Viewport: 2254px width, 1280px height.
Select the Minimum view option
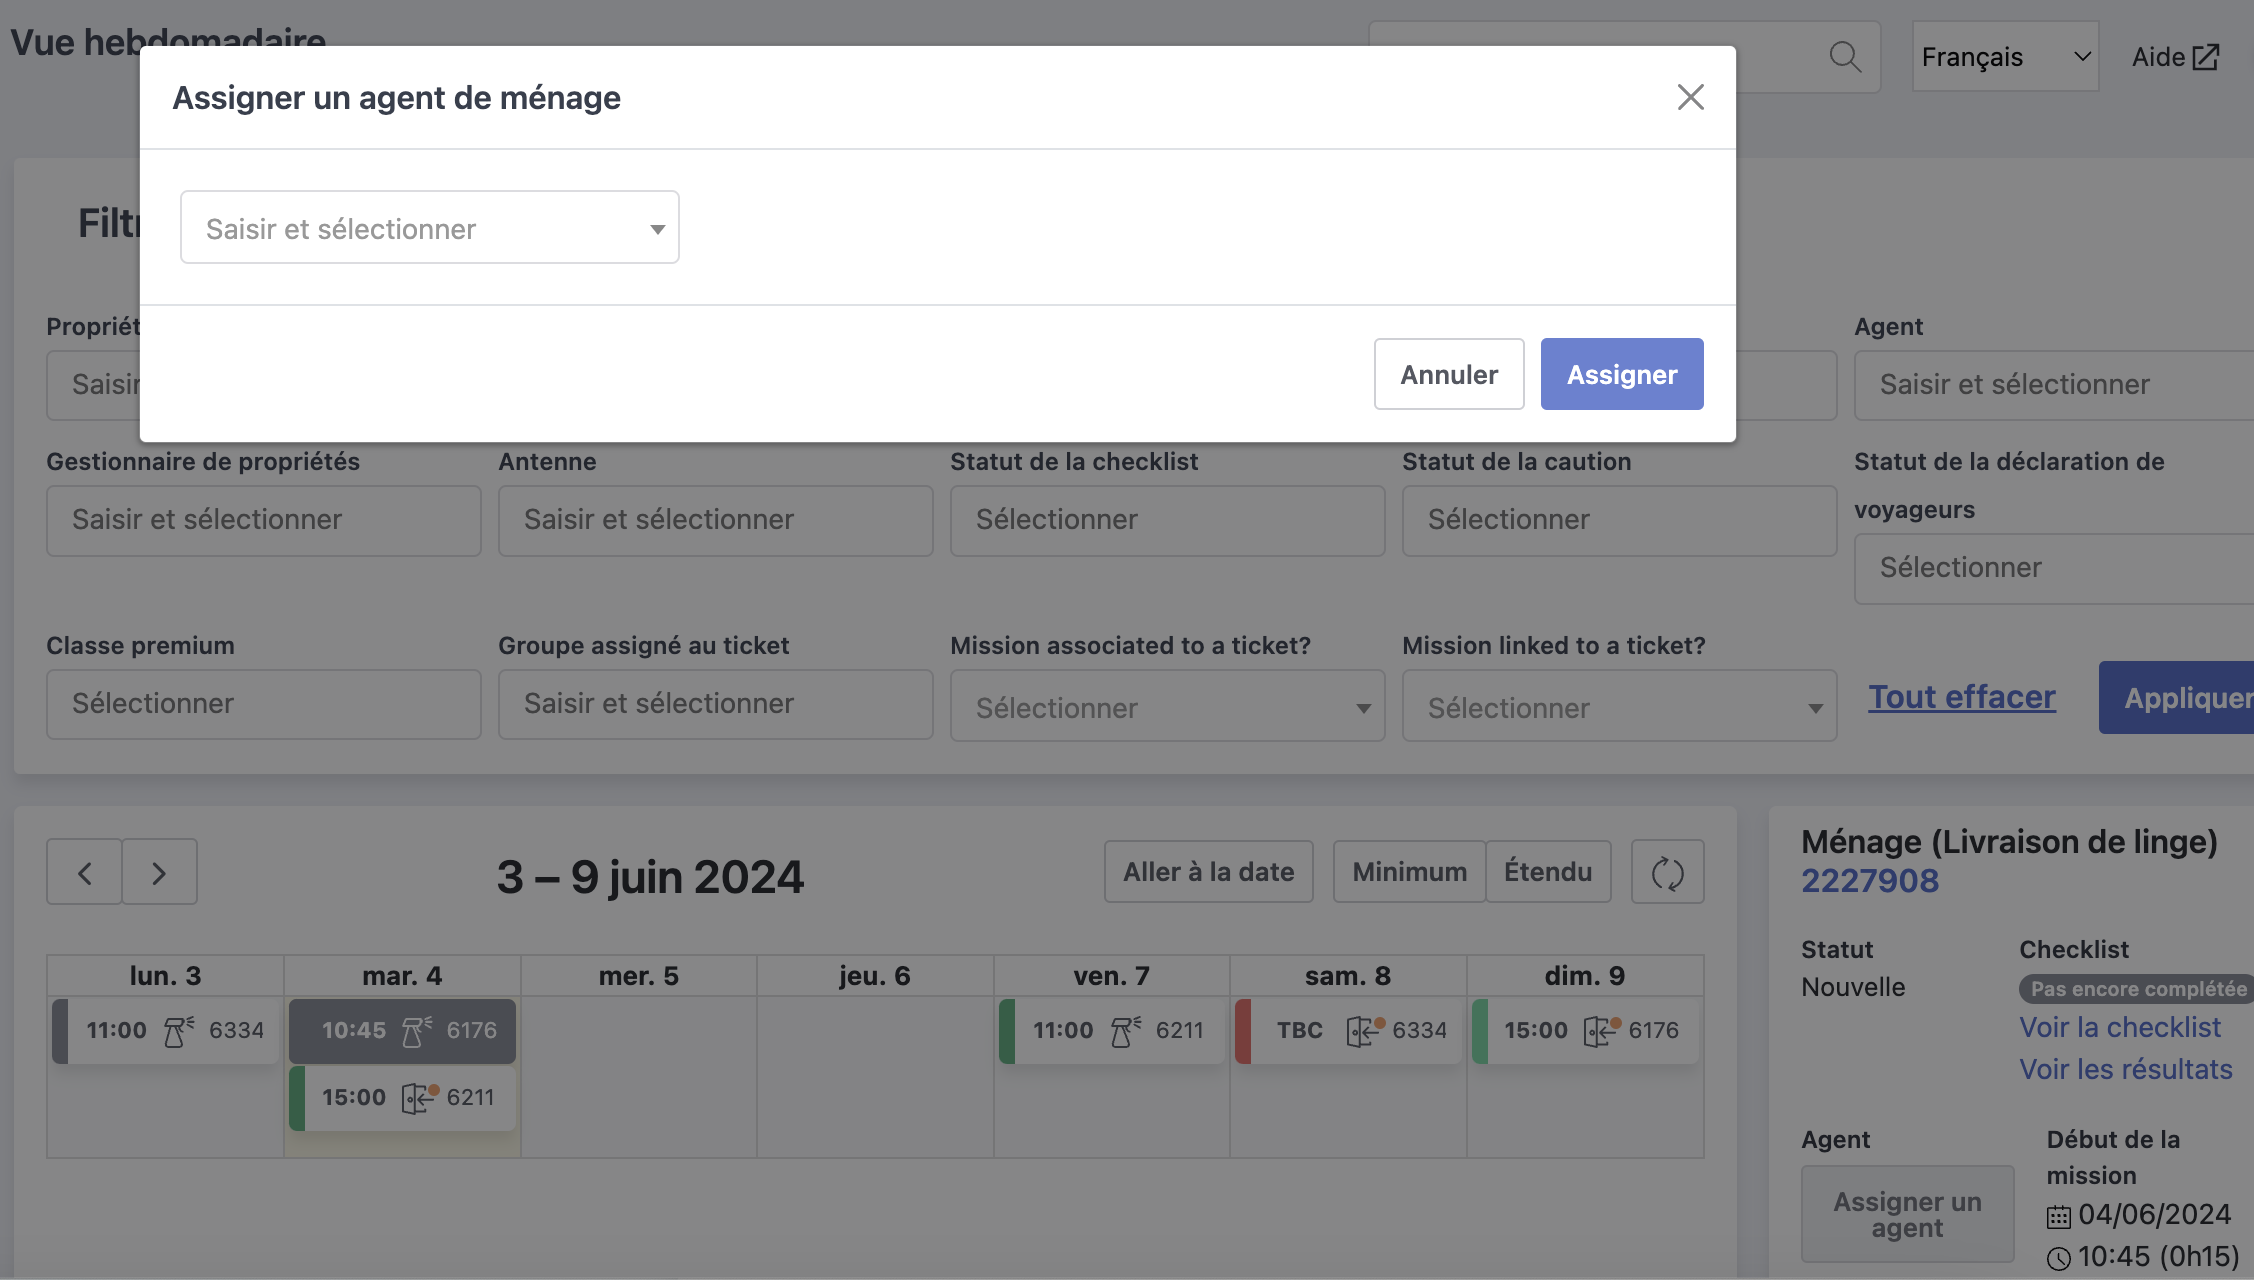click(x=1410, y=872)
